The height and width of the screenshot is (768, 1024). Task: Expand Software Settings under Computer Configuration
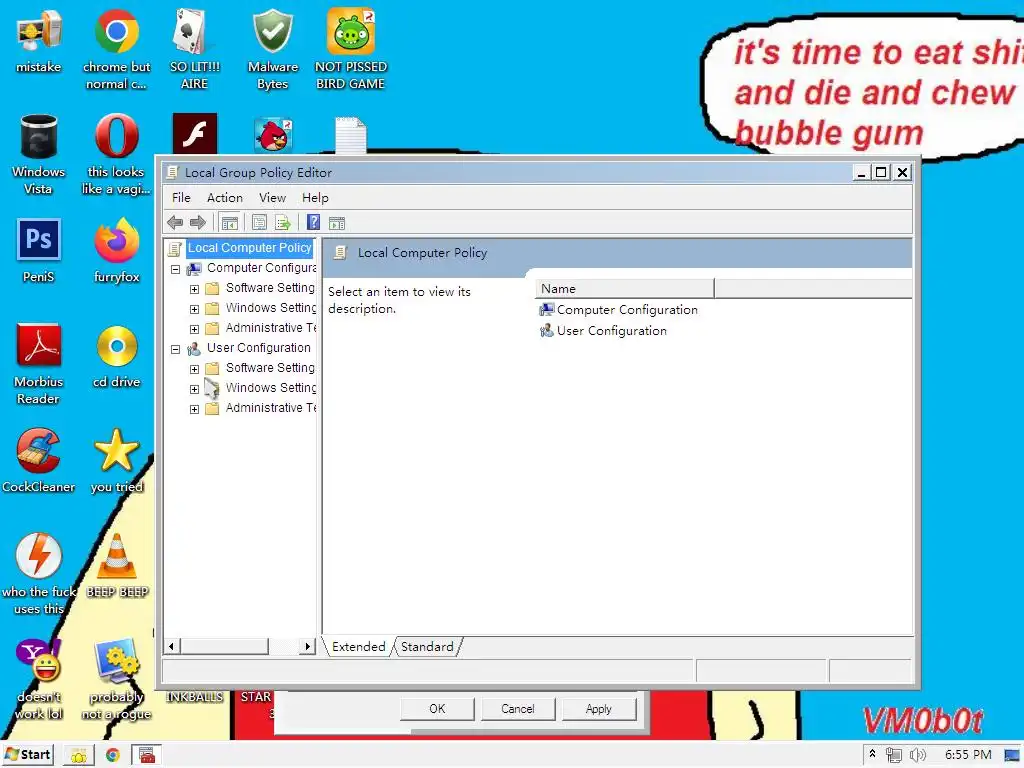point(194,289)
